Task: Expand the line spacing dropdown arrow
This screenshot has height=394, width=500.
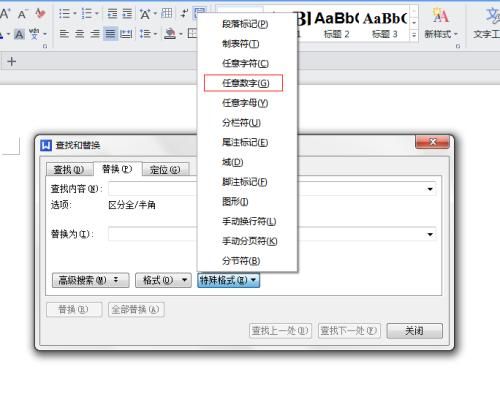Action: click(x=155, y=34)
